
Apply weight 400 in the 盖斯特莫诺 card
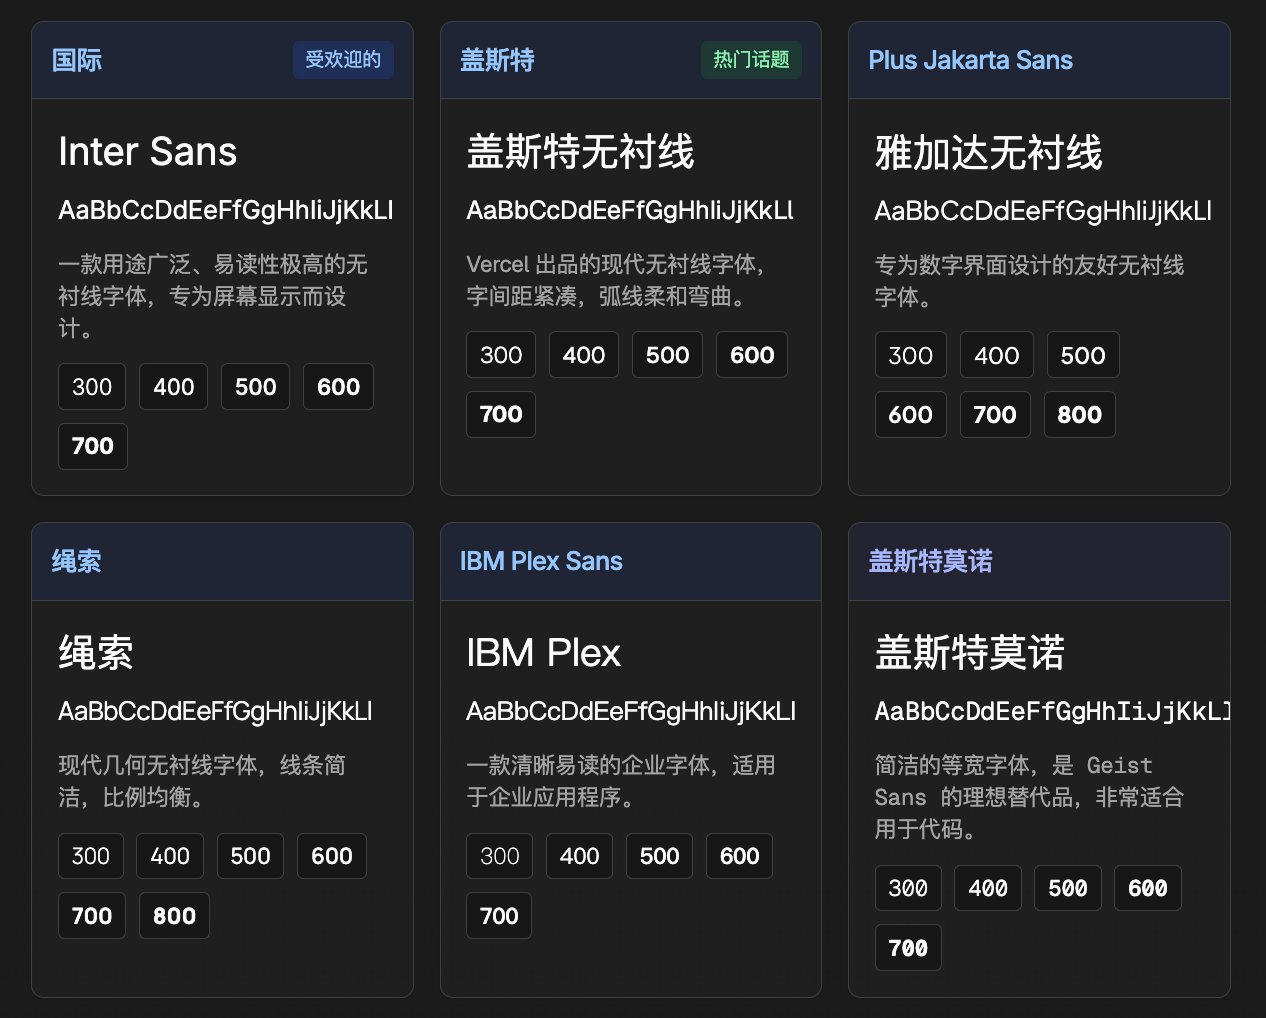pyautogui.click(x=988, y=888)
